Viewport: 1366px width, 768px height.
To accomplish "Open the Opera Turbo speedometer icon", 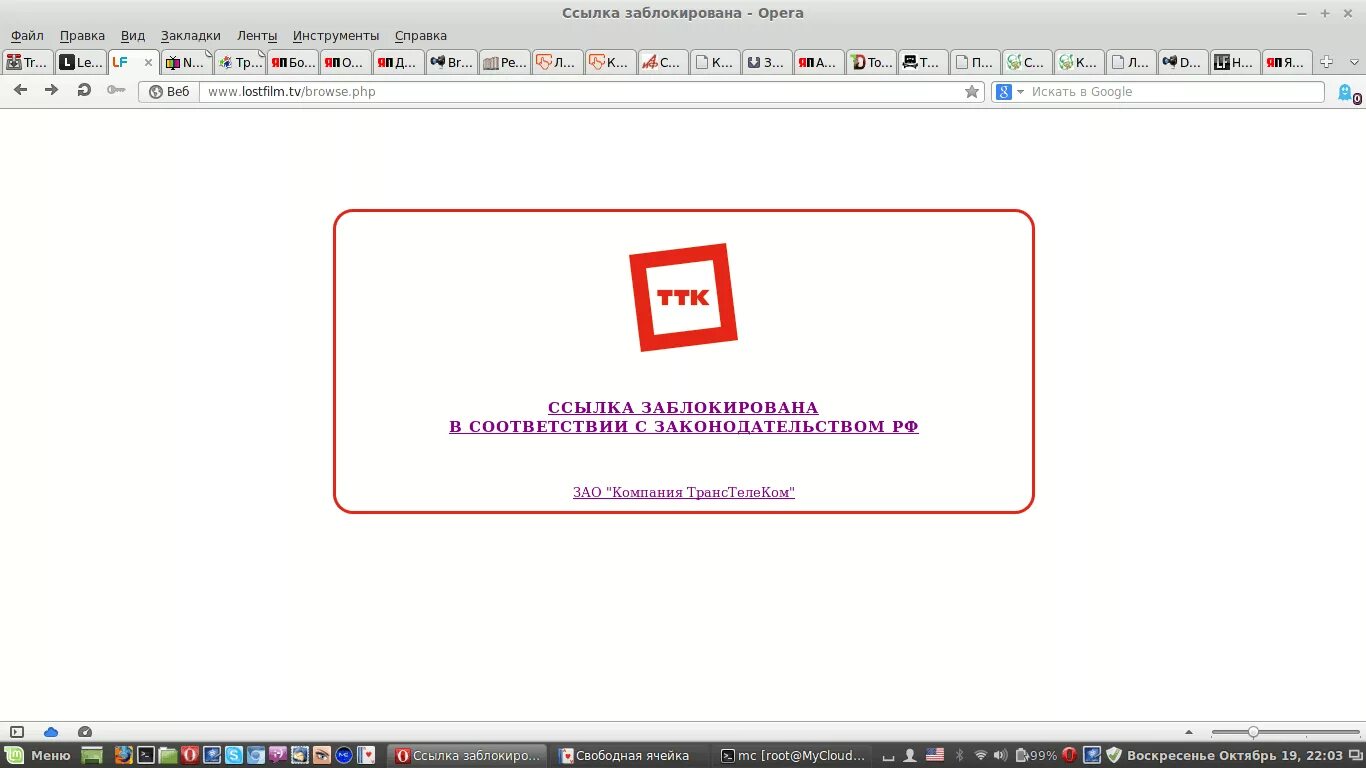I will 85,732.
